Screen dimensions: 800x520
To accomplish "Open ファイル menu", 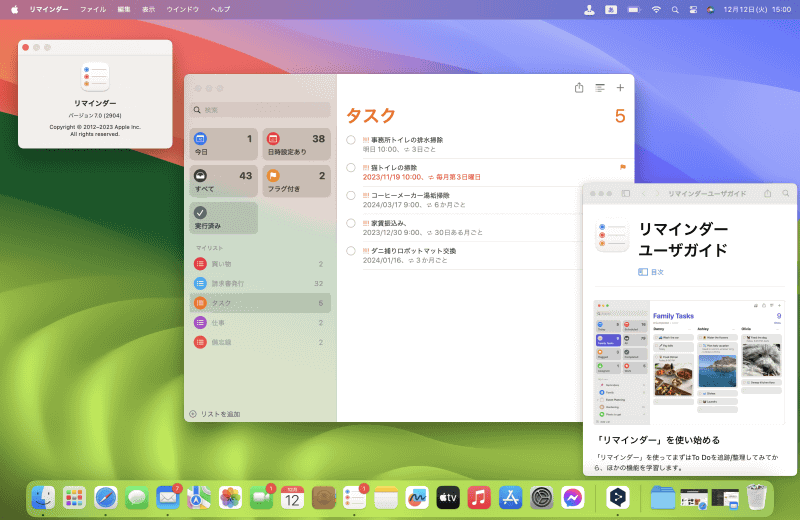I will [93, 9].
